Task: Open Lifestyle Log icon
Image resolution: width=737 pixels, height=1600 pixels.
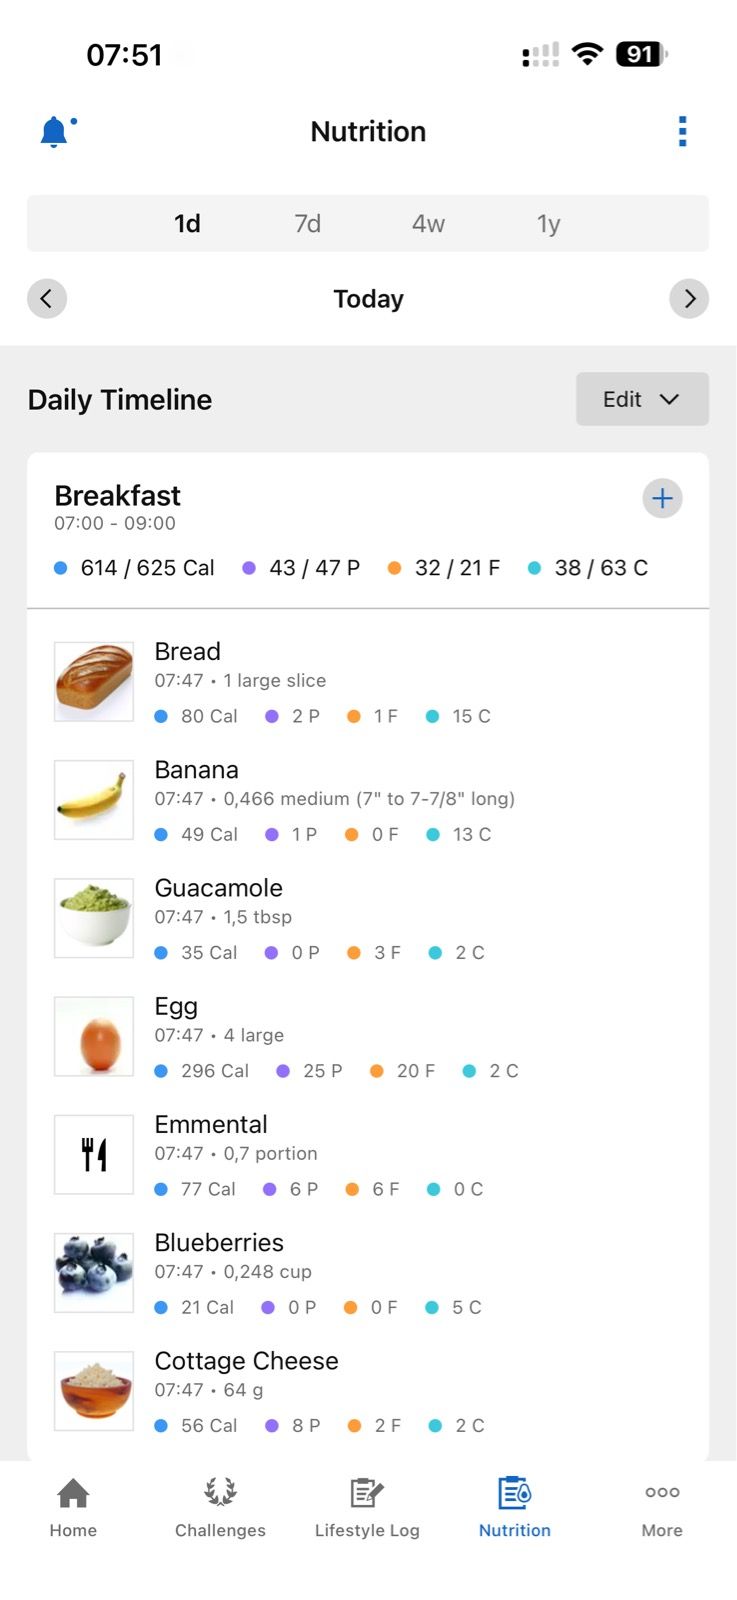Action: point(367,1493)
